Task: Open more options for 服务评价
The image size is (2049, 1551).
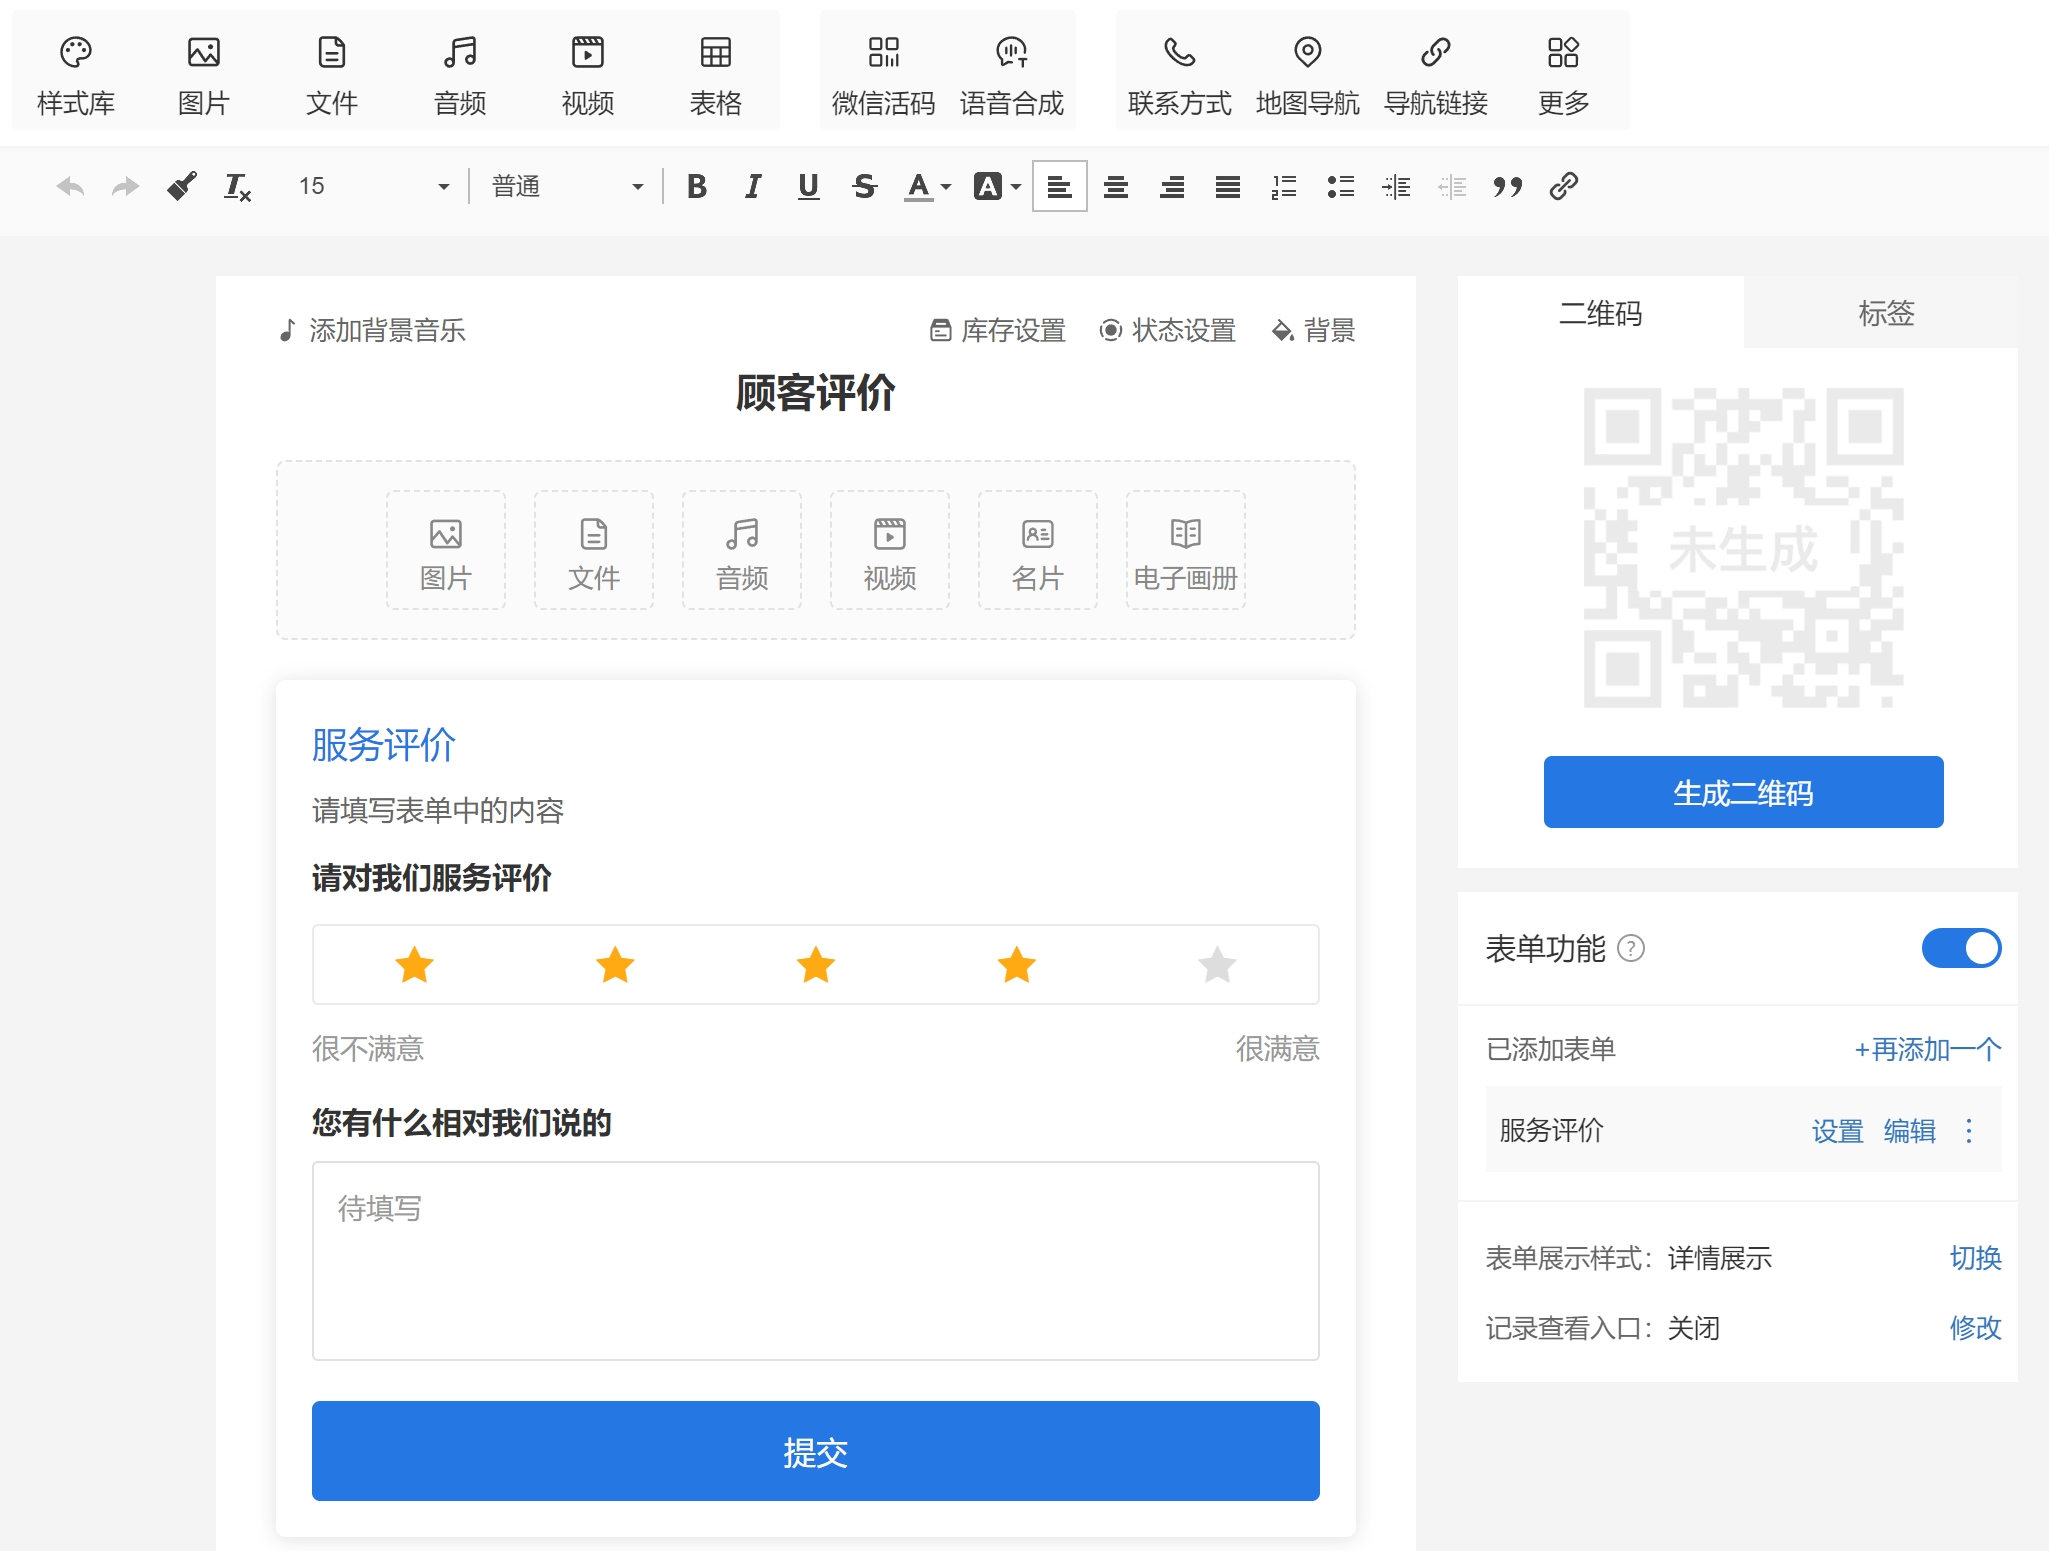Action: (1969, 1131)
